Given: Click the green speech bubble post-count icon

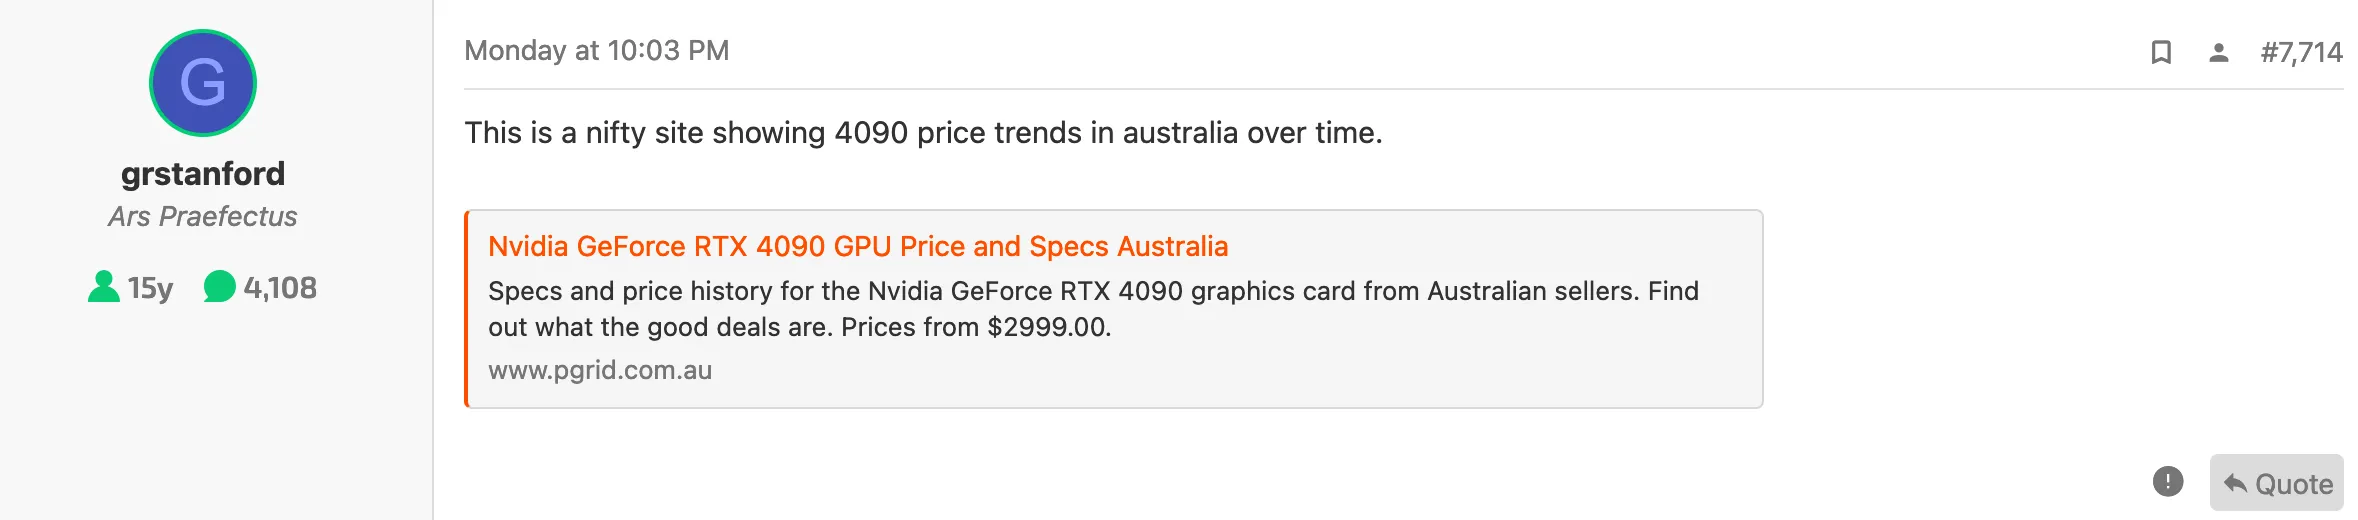Looking at the screenshot, I should (219, 287).
